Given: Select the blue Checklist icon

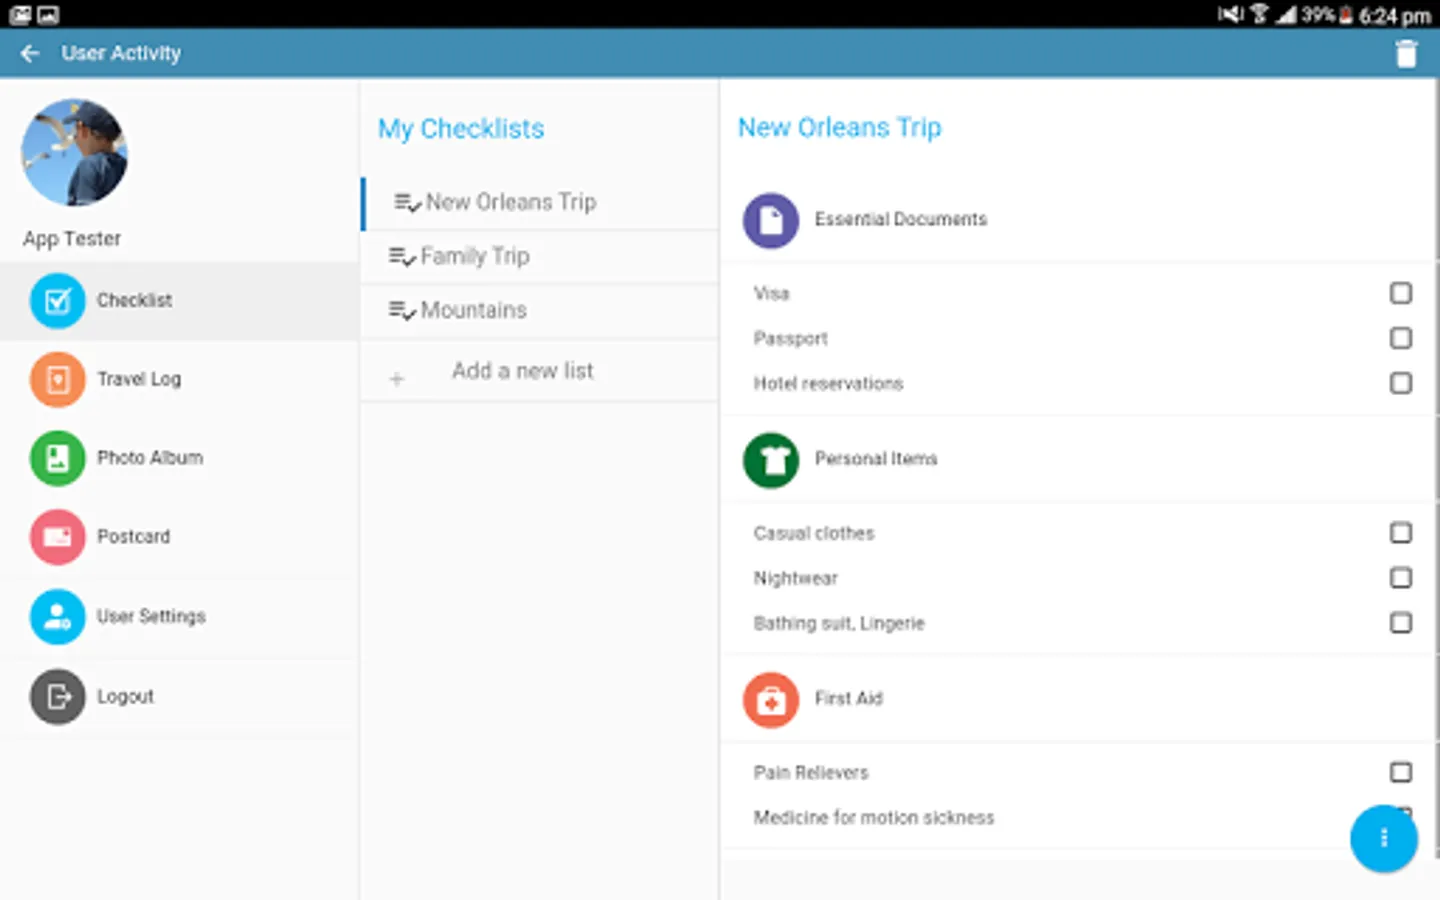Looking at the screenshot, I should (58, 300).
